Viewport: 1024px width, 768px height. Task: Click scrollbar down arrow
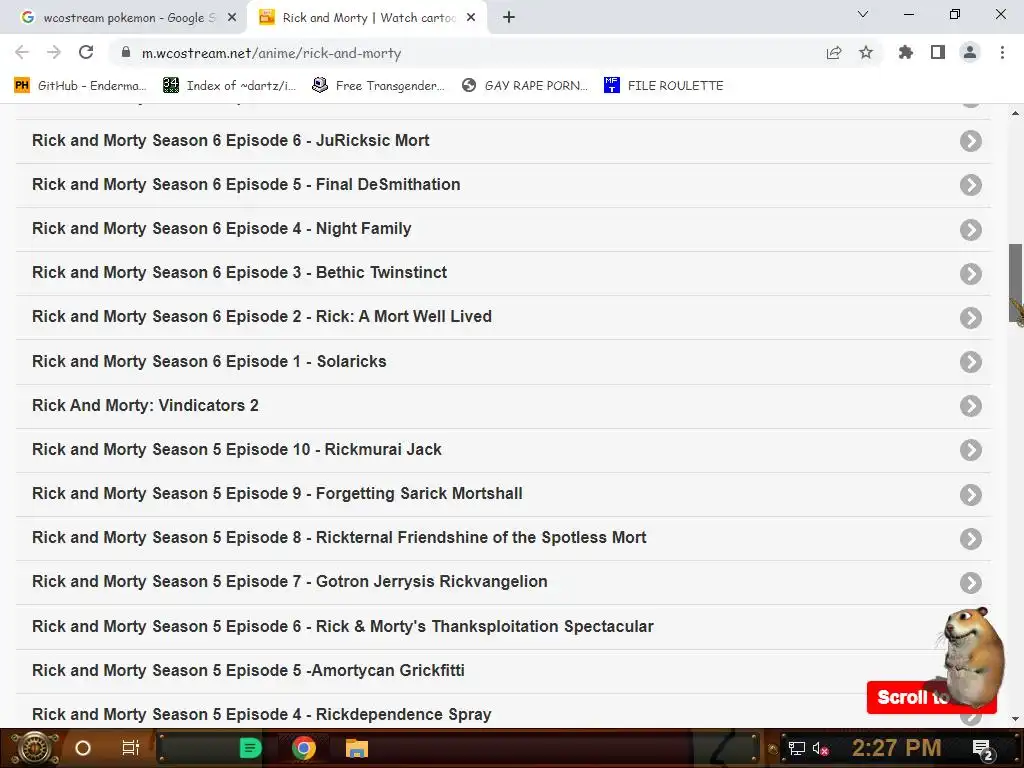pyautogui.click(x=1016, y=719)
